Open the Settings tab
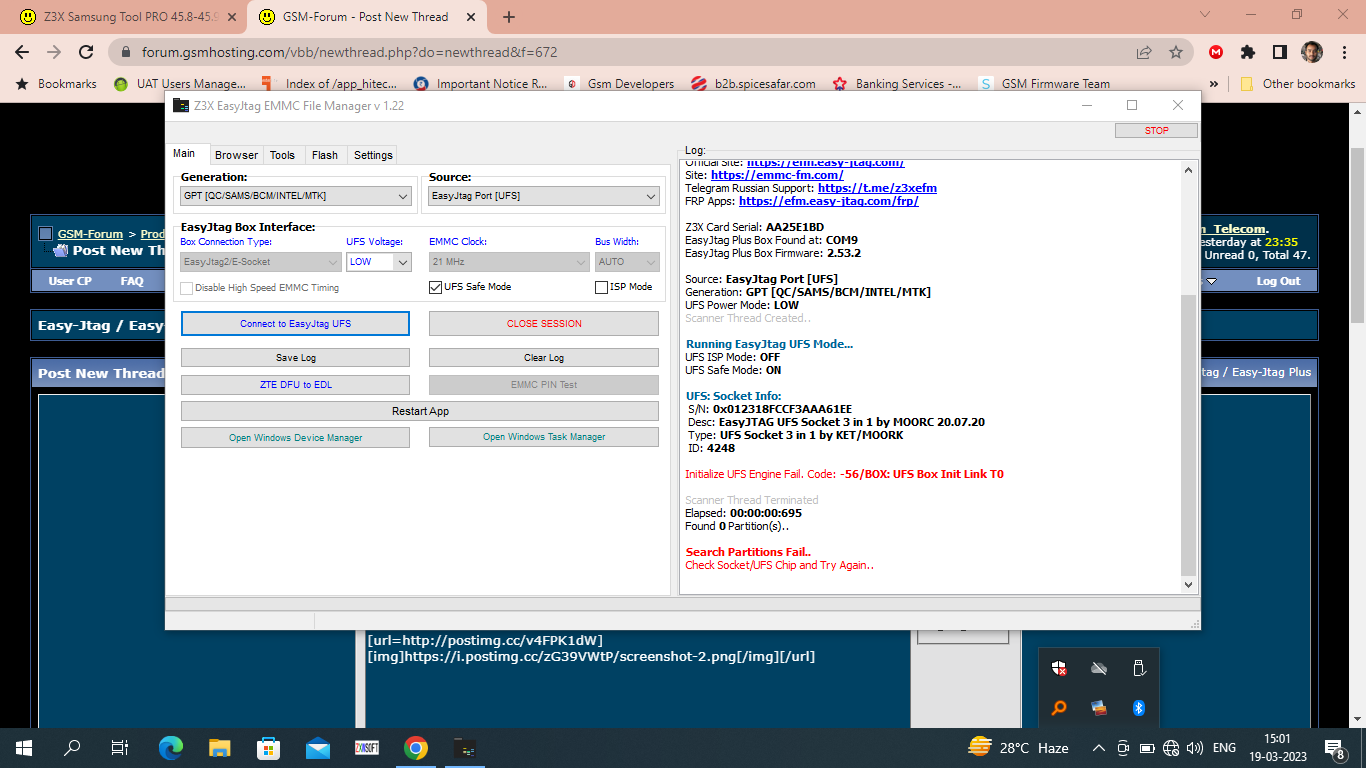The height and width of the screenshot is (768, 1366). (x=373, y=155)
